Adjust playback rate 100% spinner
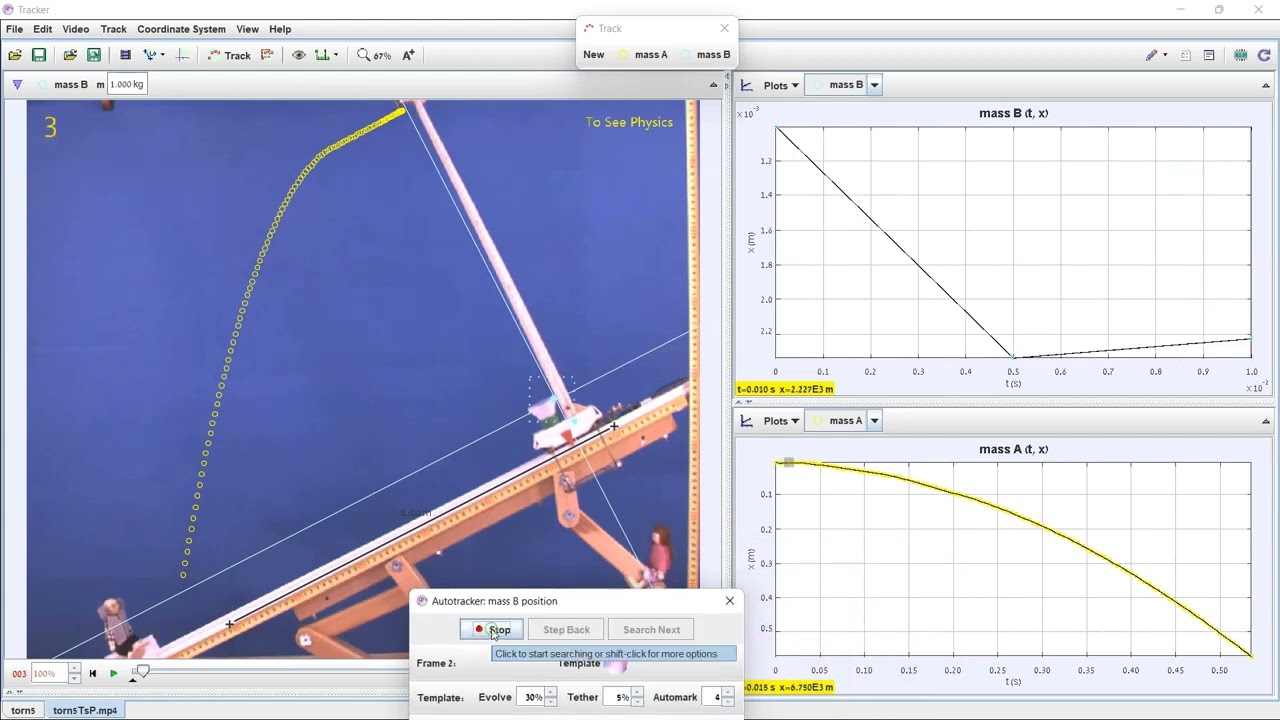The height and width of the screenshot is (720, 1280). coord(74,674)
